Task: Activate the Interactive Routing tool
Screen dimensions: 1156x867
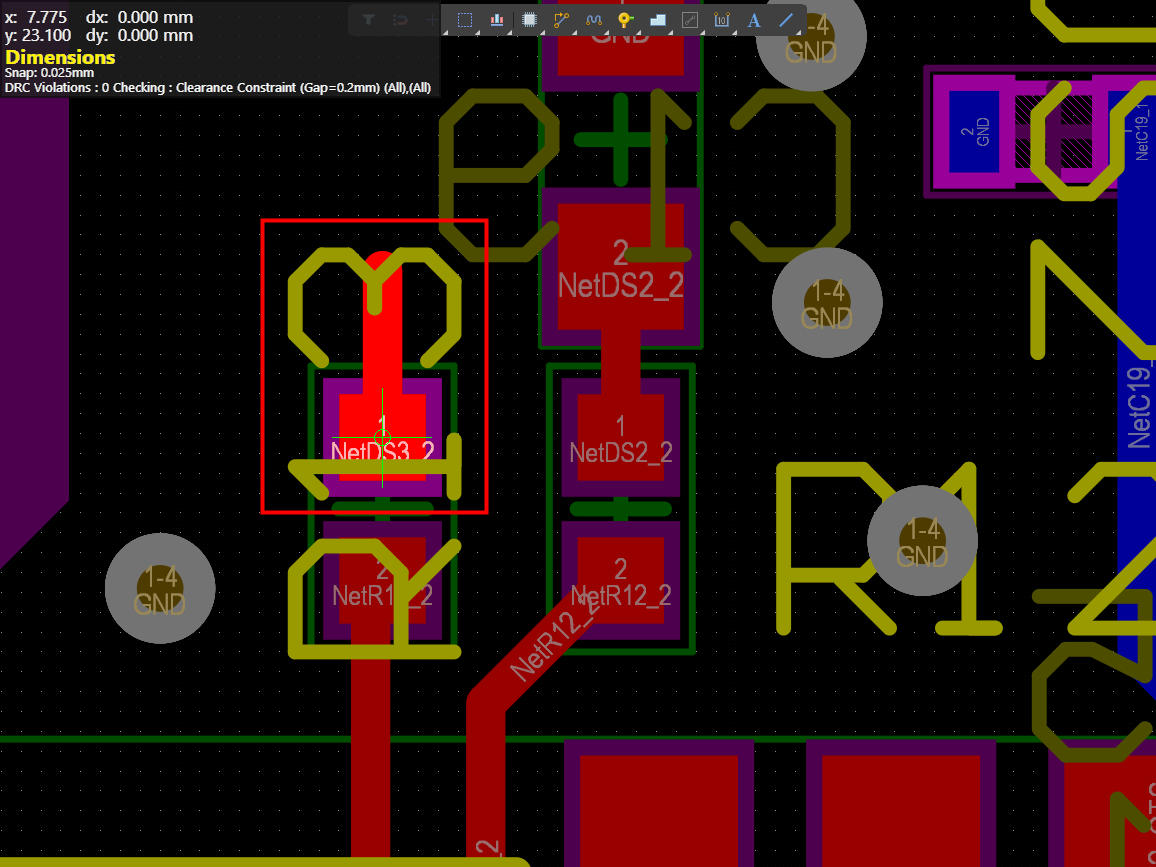Action: pyautogui.click(x=561, y=20)
